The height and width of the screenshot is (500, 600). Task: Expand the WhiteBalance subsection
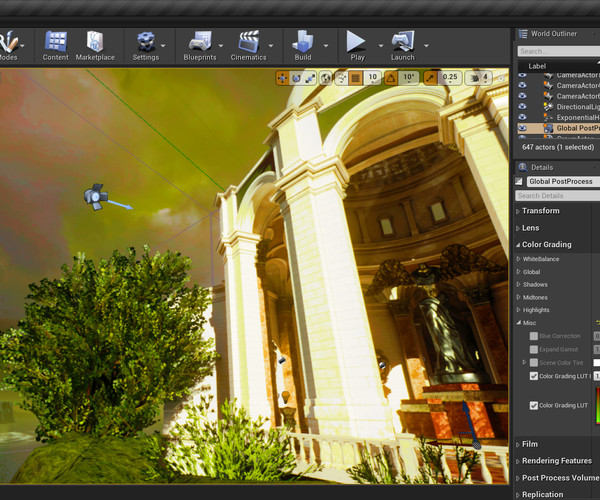[518, 259]
